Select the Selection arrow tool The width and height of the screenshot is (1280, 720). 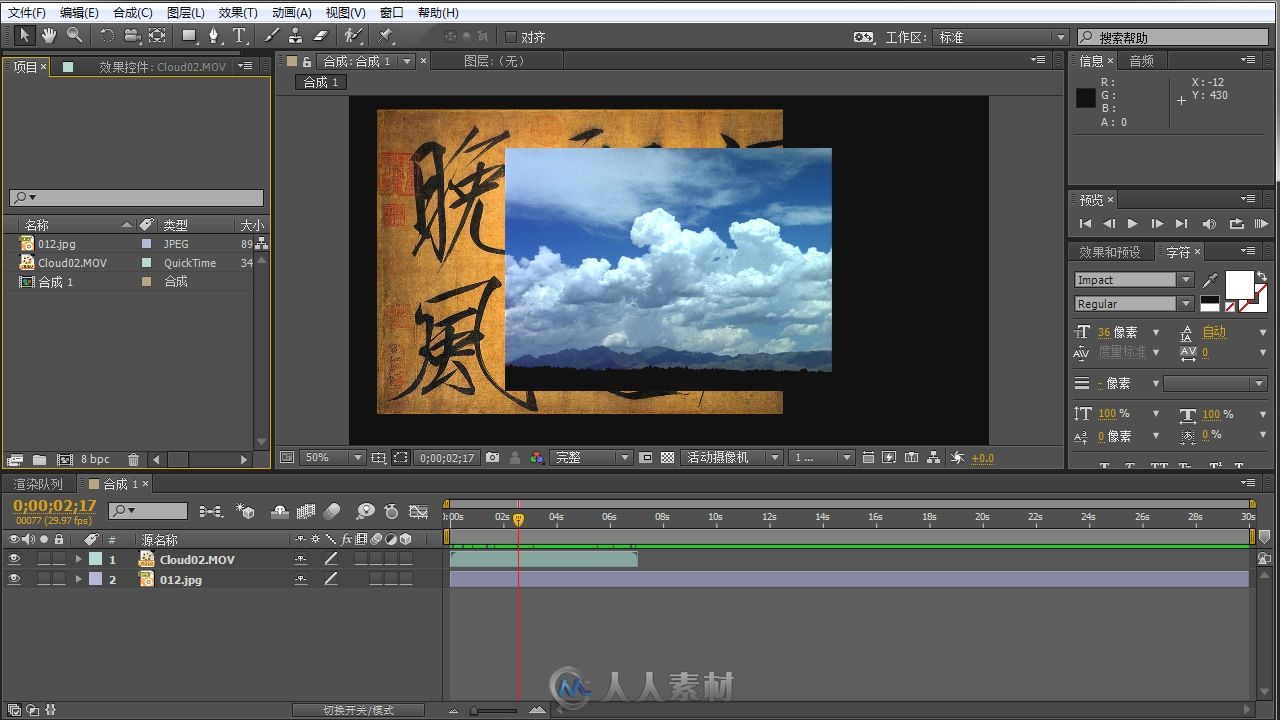coord(25,36)
